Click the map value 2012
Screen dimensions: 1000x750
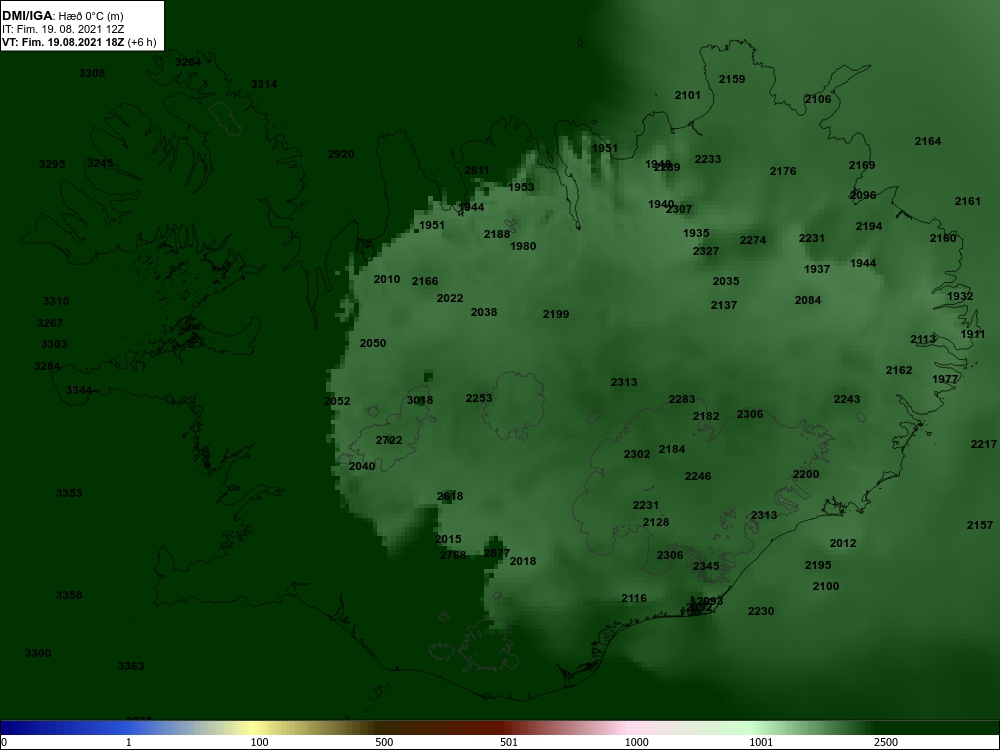point(843,543)
